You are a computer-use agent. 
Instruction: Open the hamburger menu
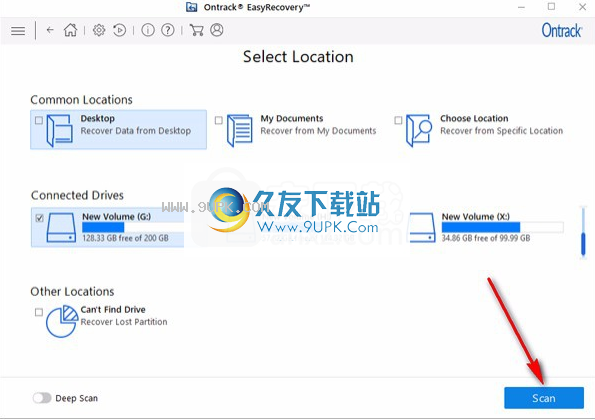pos(18,30)
